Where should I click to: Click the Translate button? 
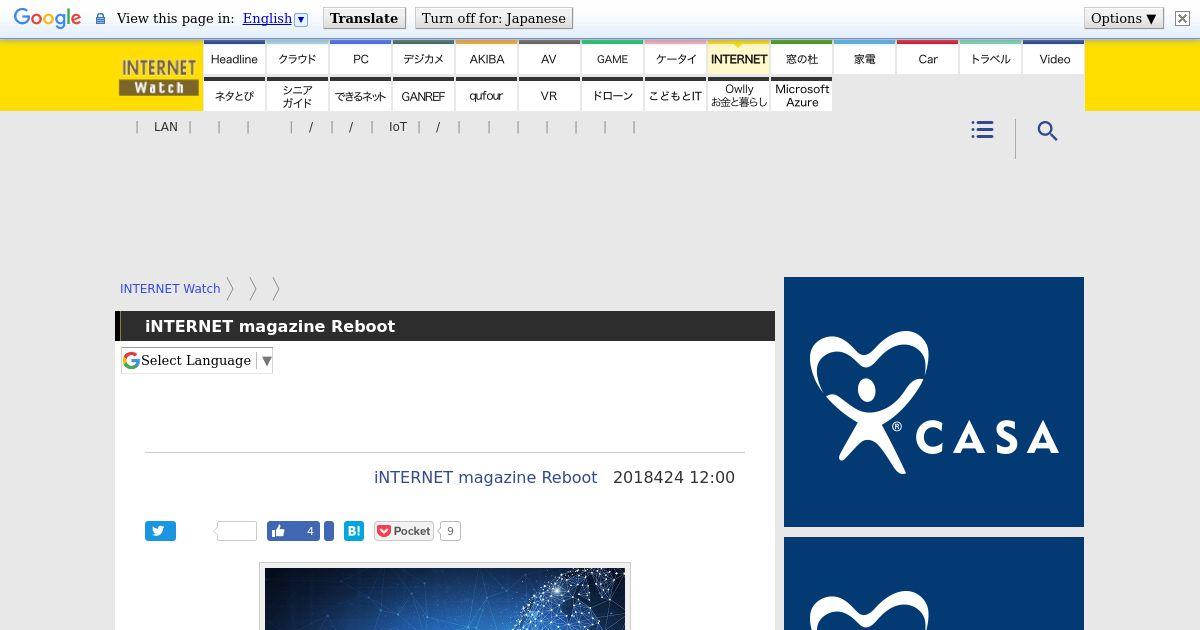coord(364,18)
